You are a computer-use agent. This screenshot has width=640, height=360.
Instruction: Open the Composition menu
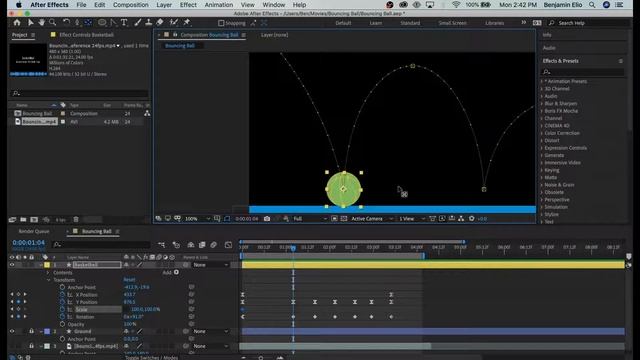click(131, 5)
